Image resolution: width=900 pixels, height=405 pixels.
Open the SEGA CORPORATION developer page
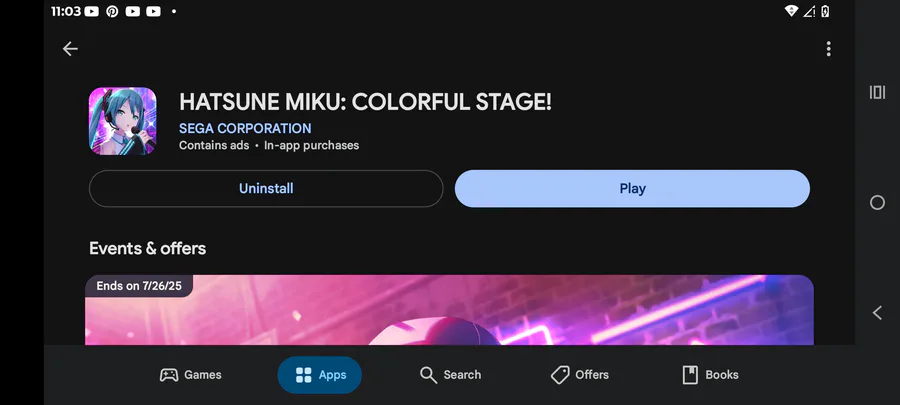click(x=245, y=128)
